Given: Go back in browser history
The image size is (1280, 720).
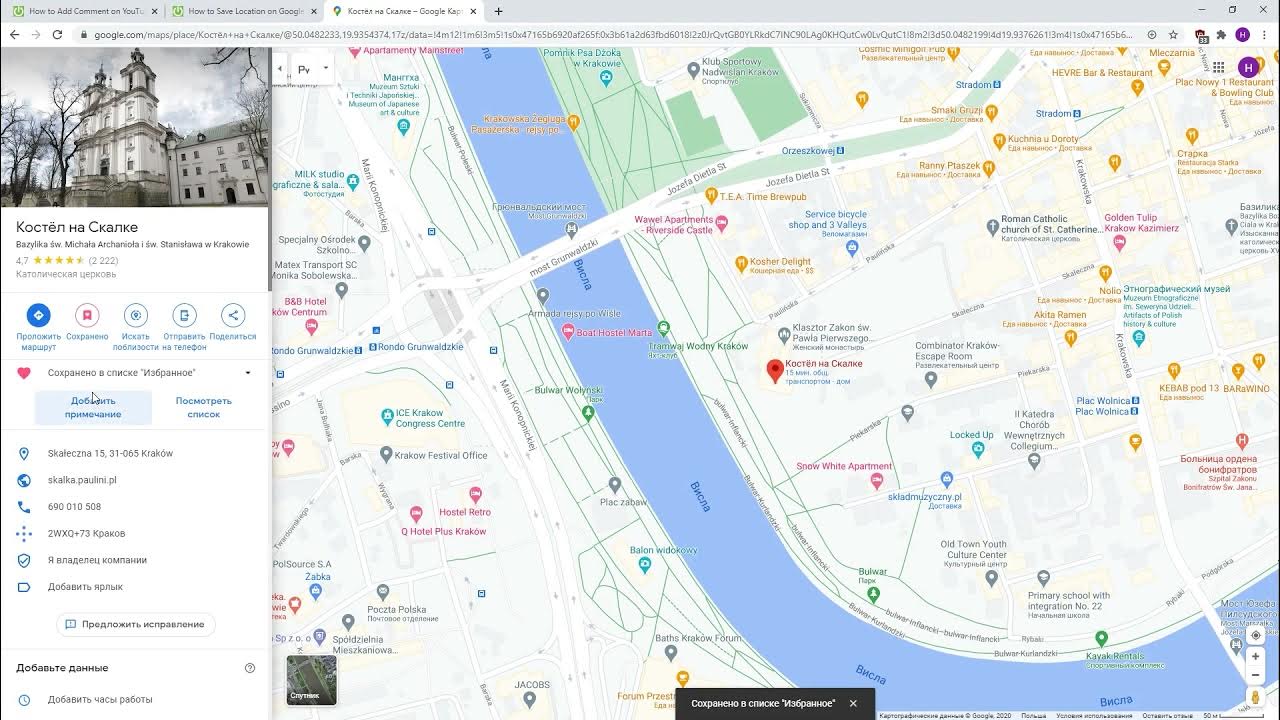Looking at the screenshot, I should coord(14,34).
